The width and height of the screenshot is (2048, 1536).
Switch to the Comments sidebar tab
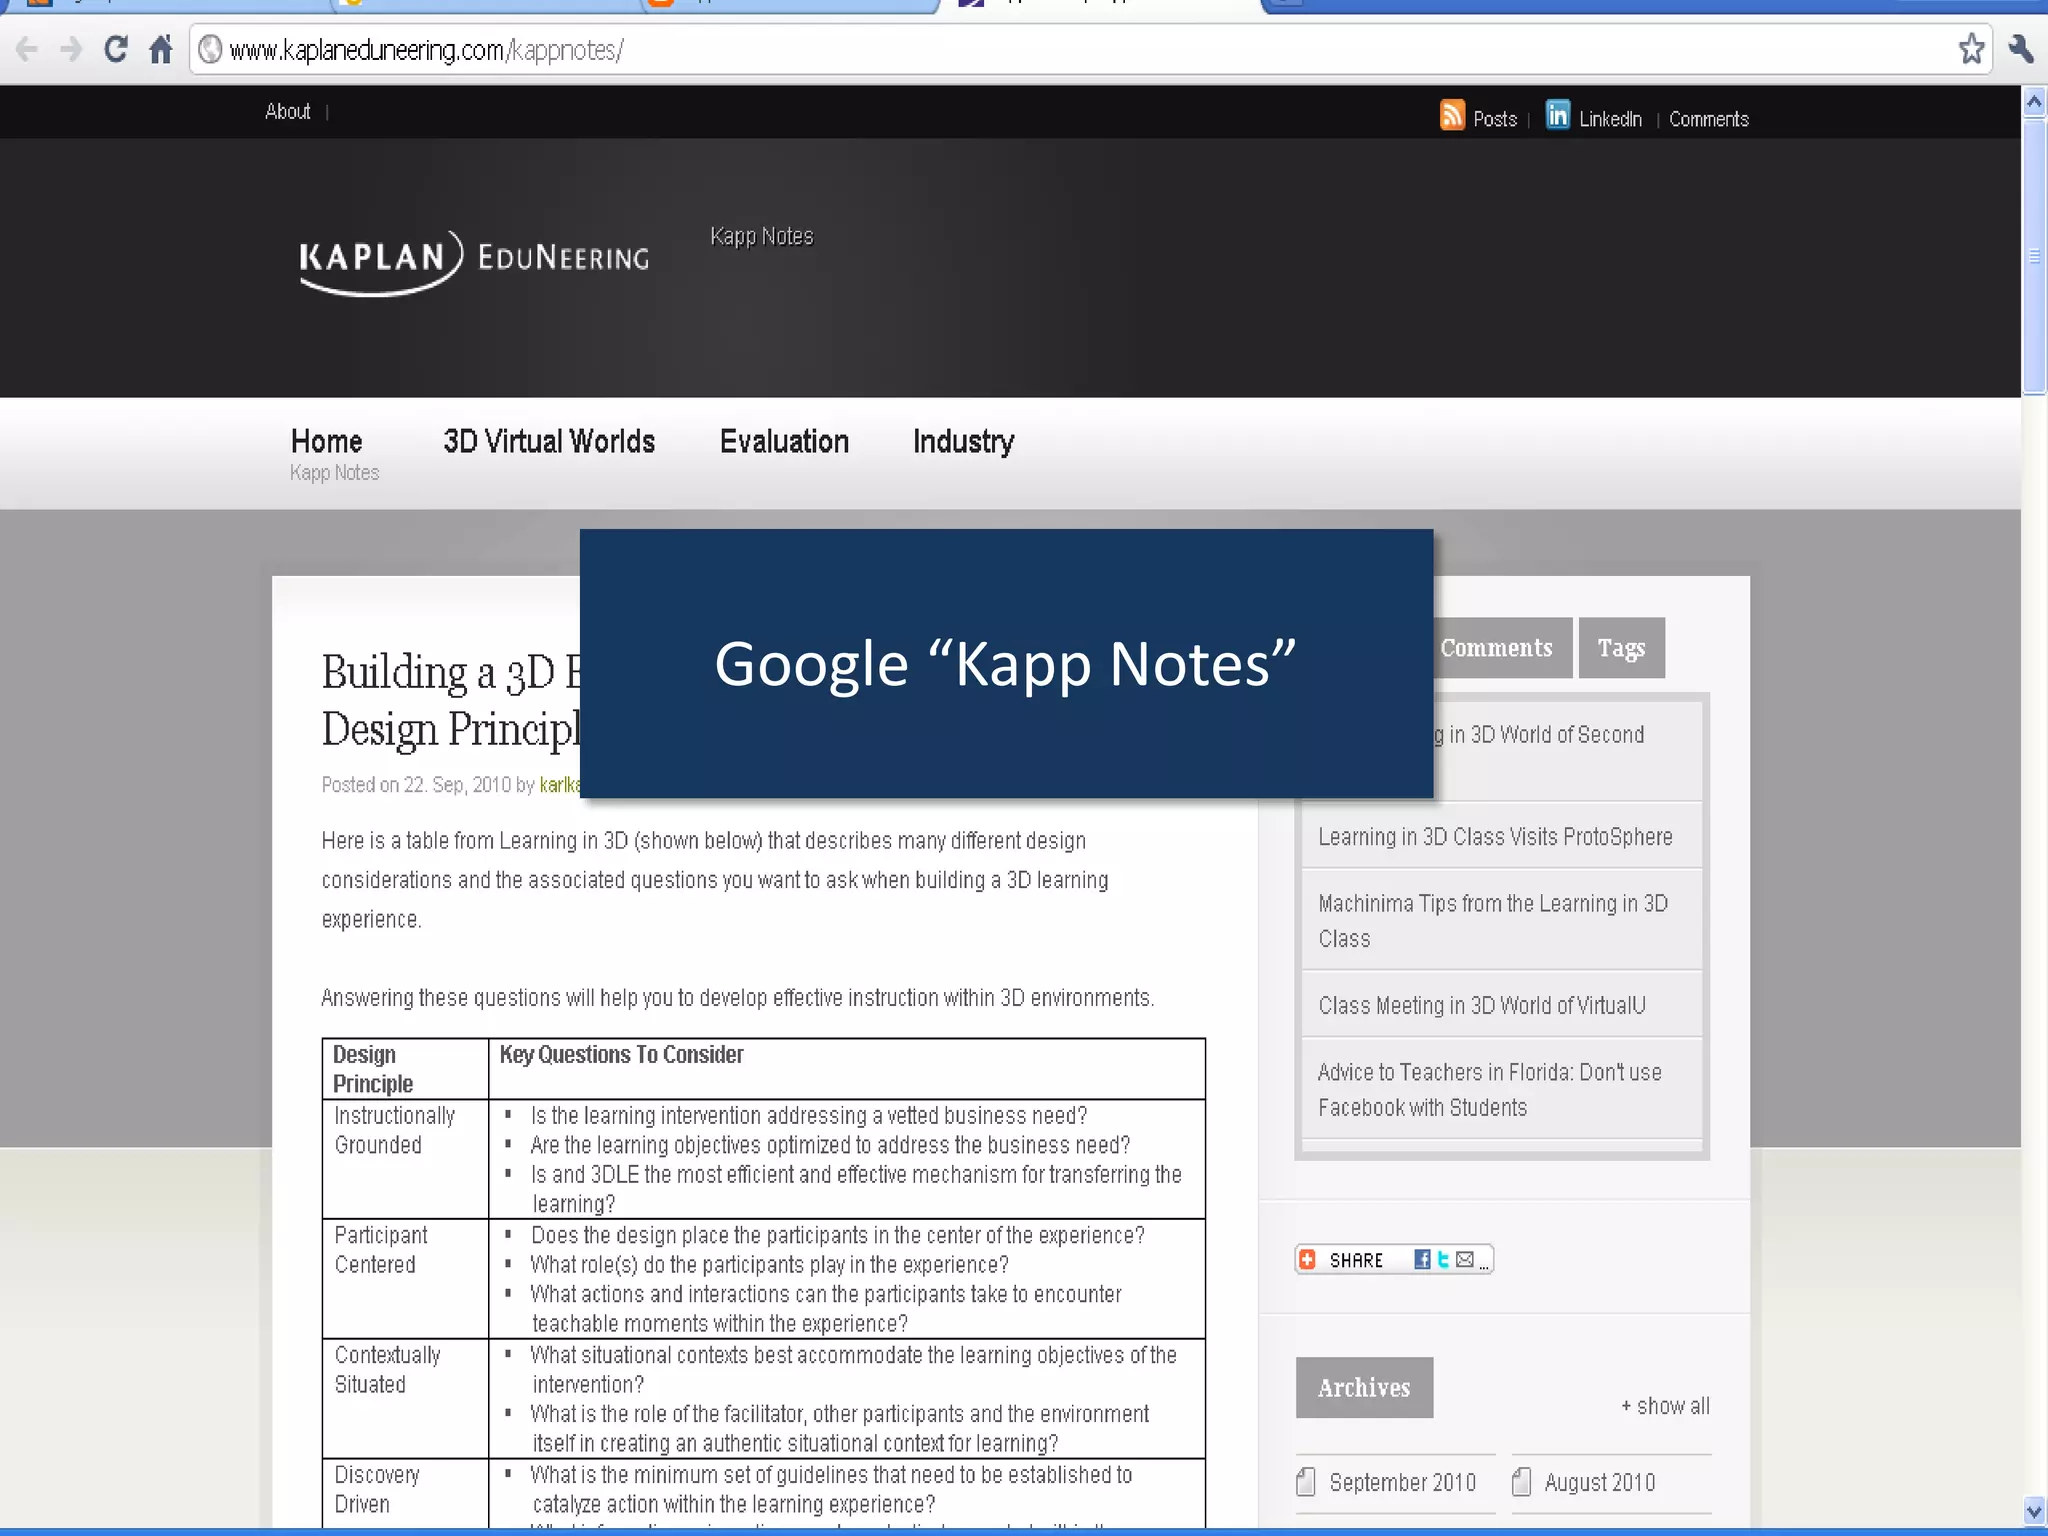point(1497,648)
